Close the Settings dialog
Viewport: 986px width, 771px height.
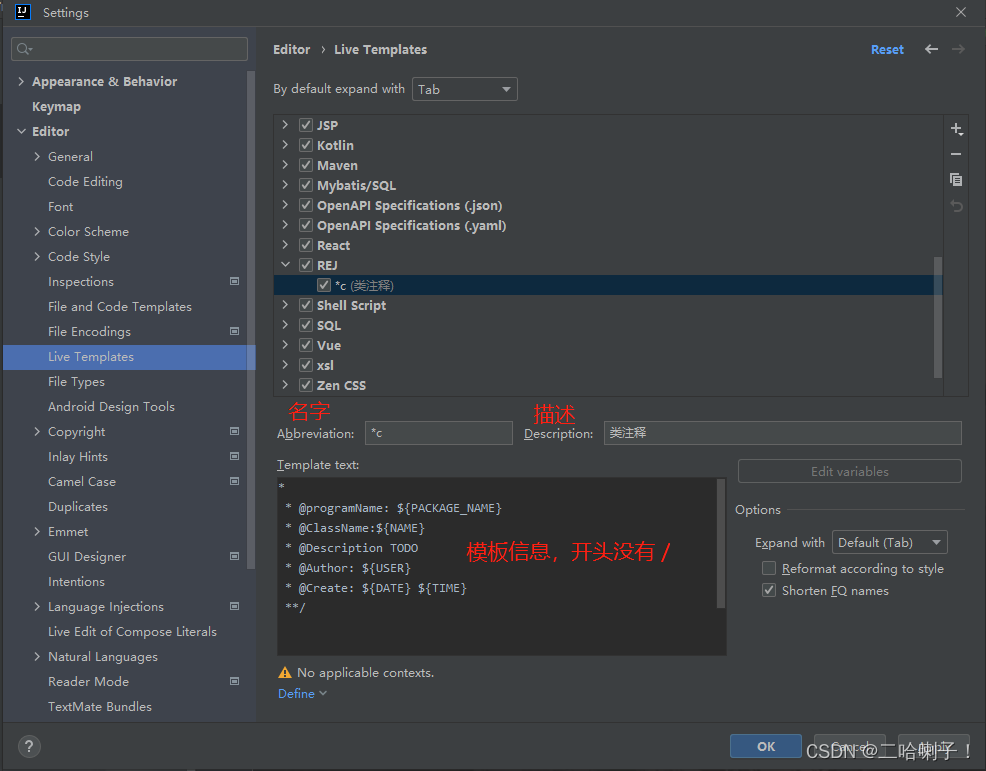point(960,12)
